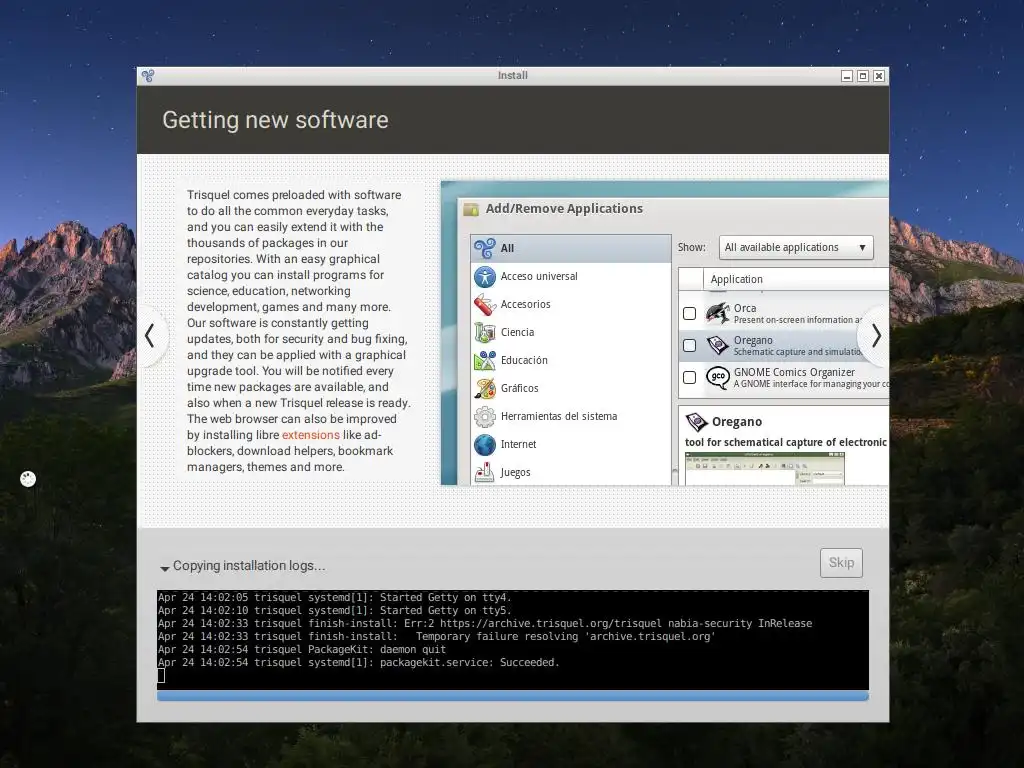This screenshot has width=1024, height=768.
Task: Select the Accesorios label
Action: (526, 304)
